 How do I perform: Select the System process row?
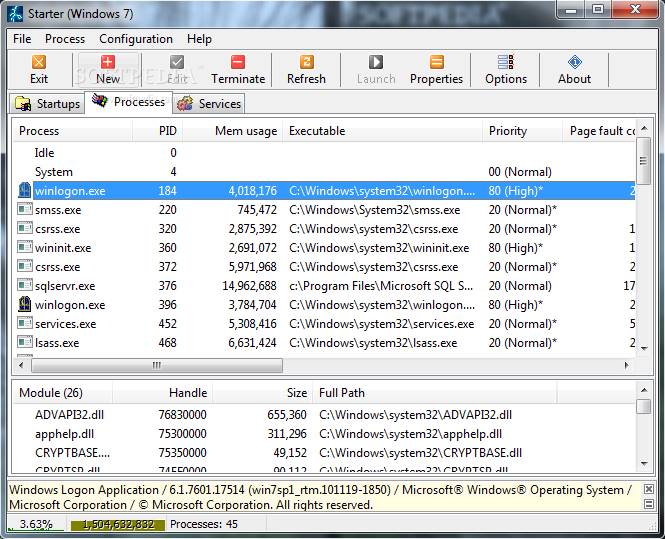tap(324, 172)
